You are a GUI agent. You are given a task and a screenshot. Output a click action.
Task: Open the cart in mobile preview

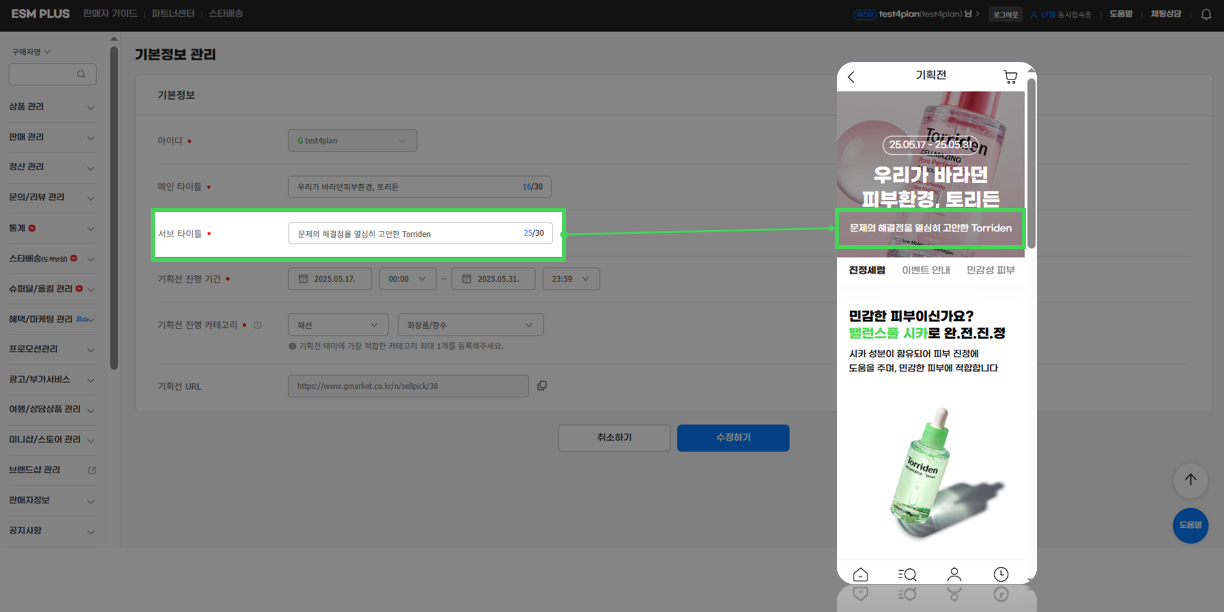(x=1010, y=77)
